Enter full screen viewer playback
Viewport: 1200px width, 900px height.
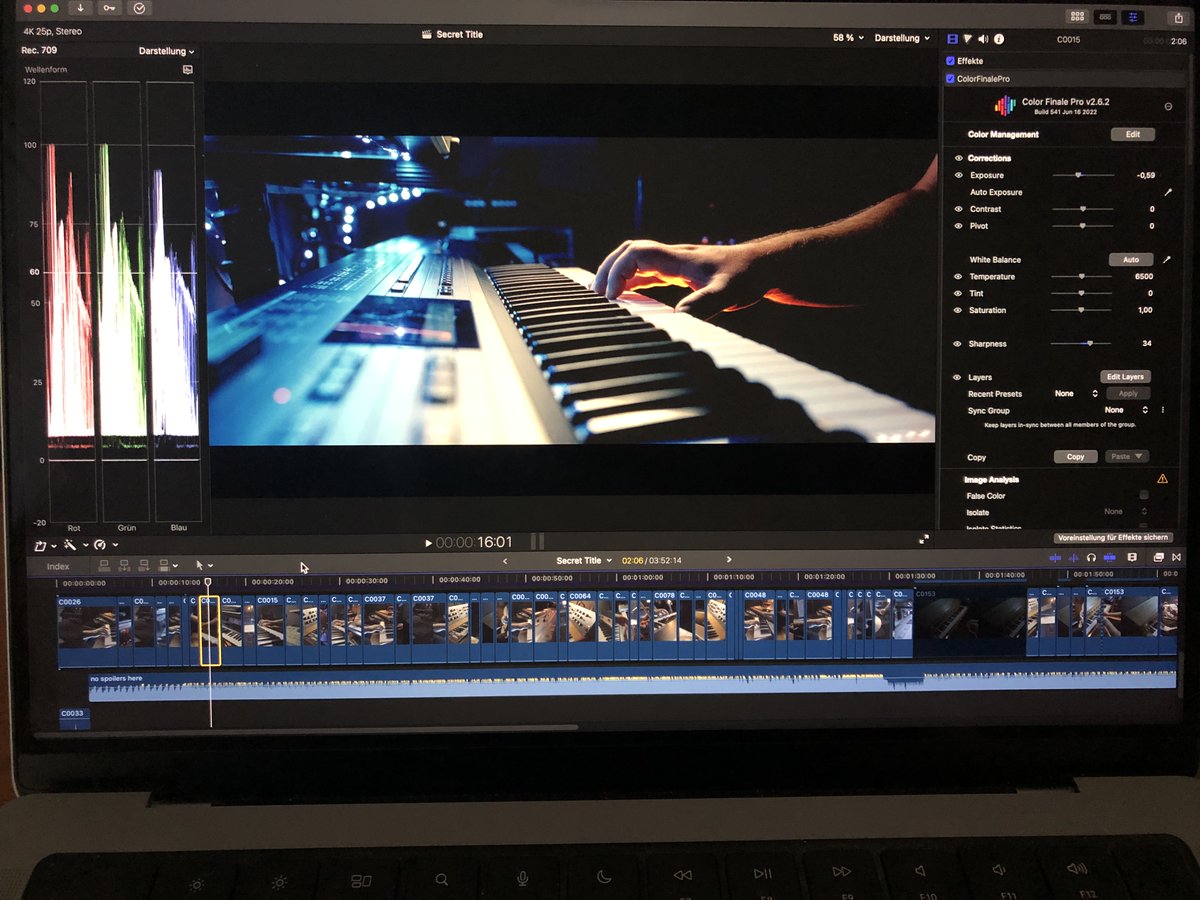point(924,538)
